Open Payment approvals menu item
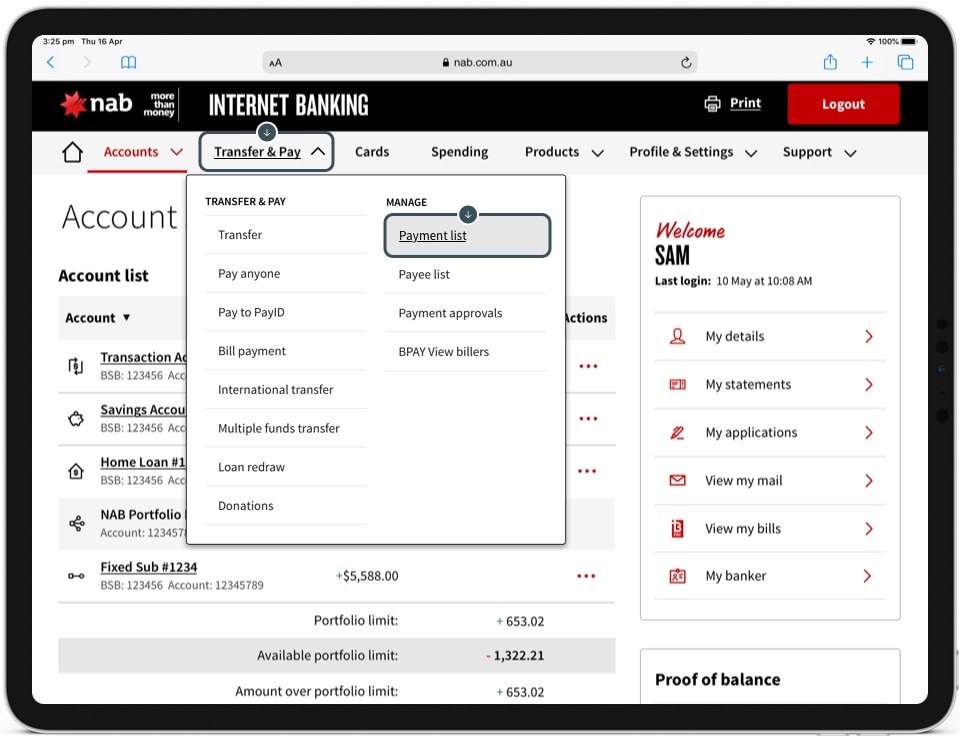This screenshot has height=740, width=960. 466,313
